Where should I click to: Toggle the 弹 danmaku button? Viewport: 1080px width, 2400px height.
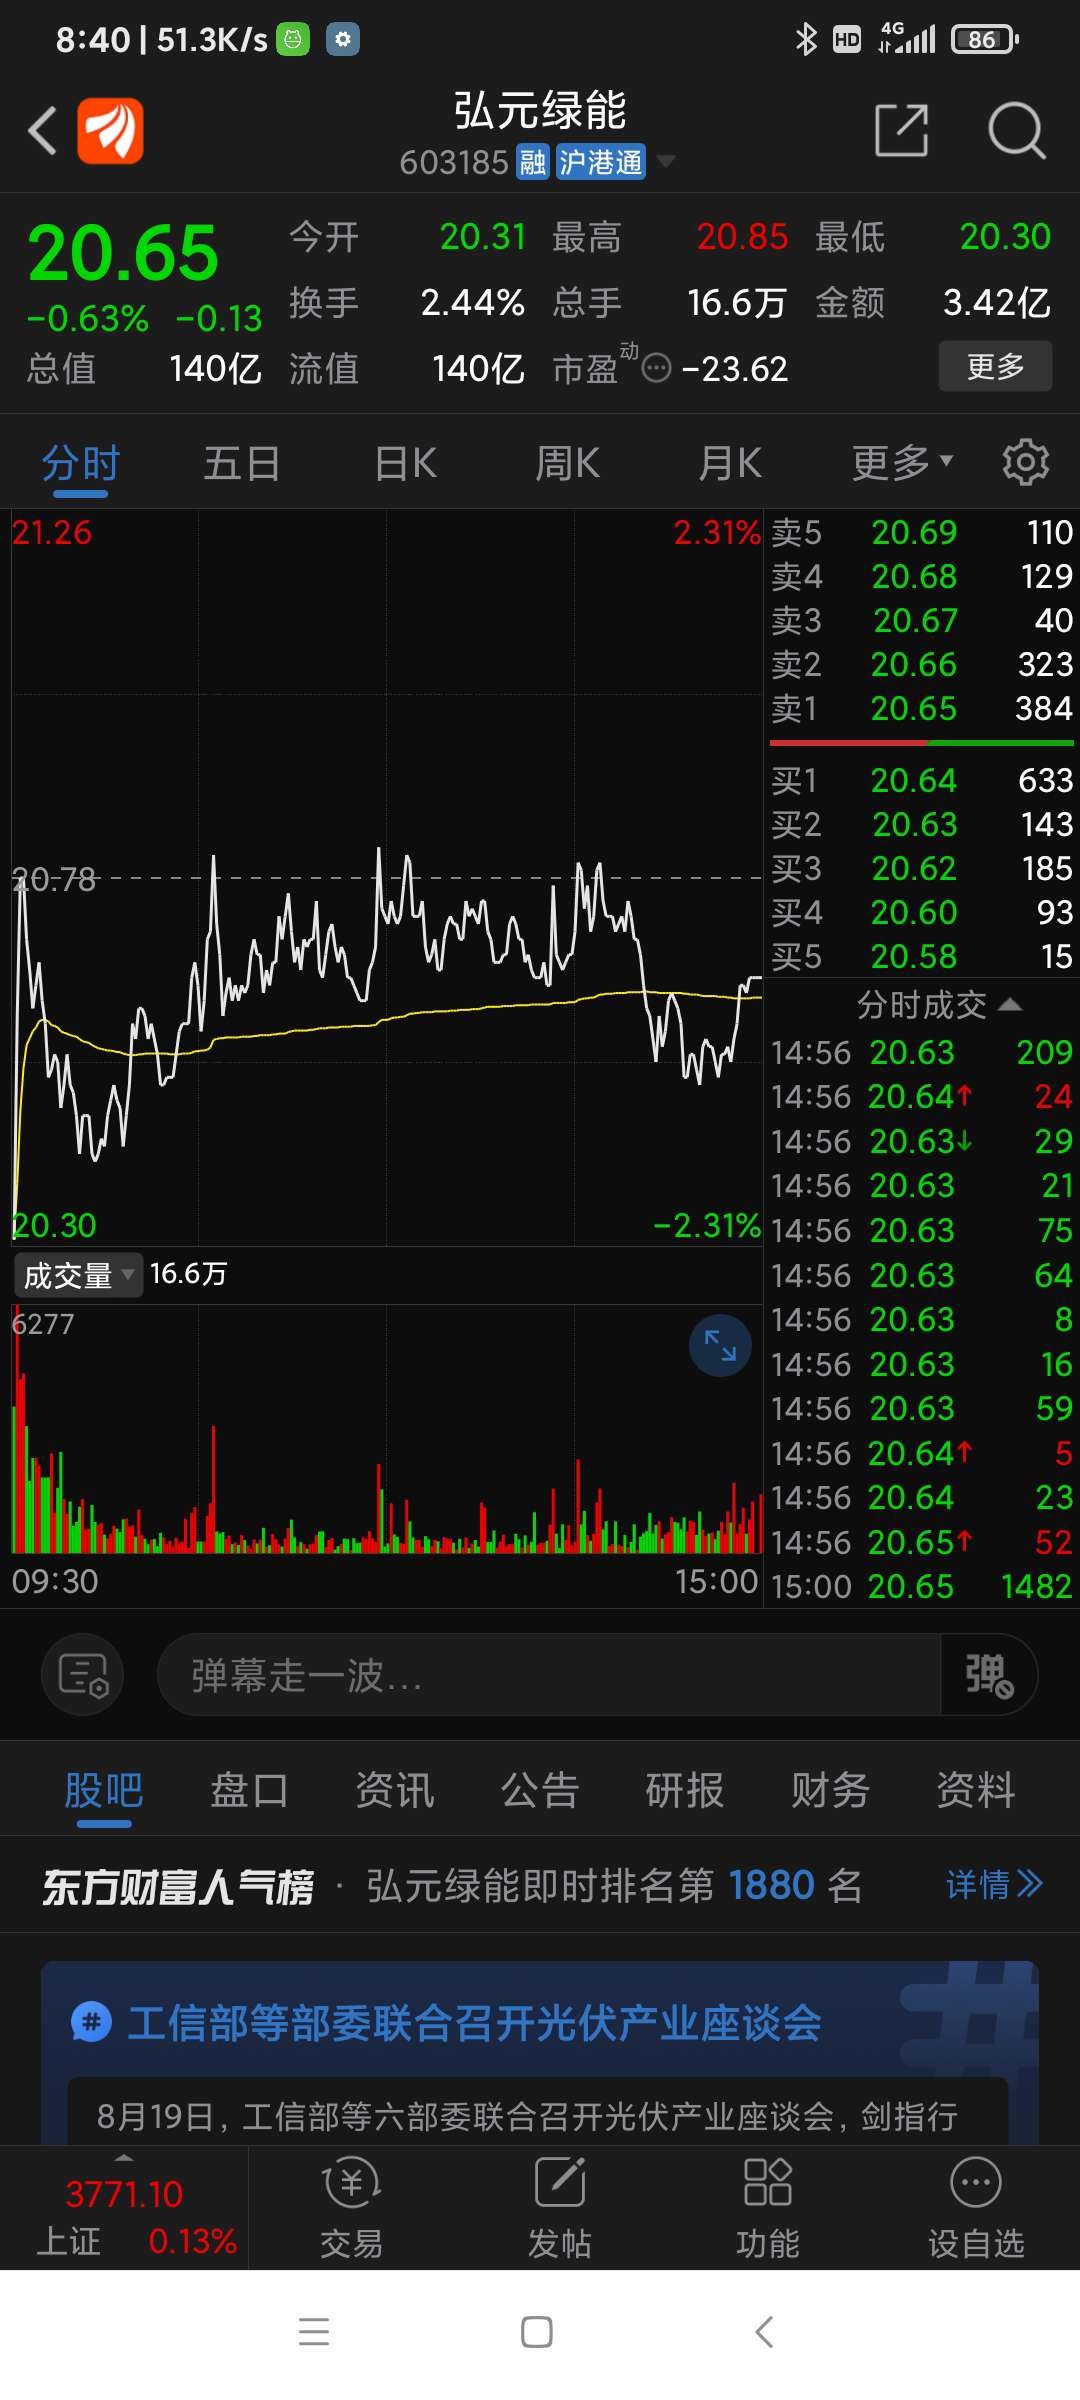pos(989,1674)
